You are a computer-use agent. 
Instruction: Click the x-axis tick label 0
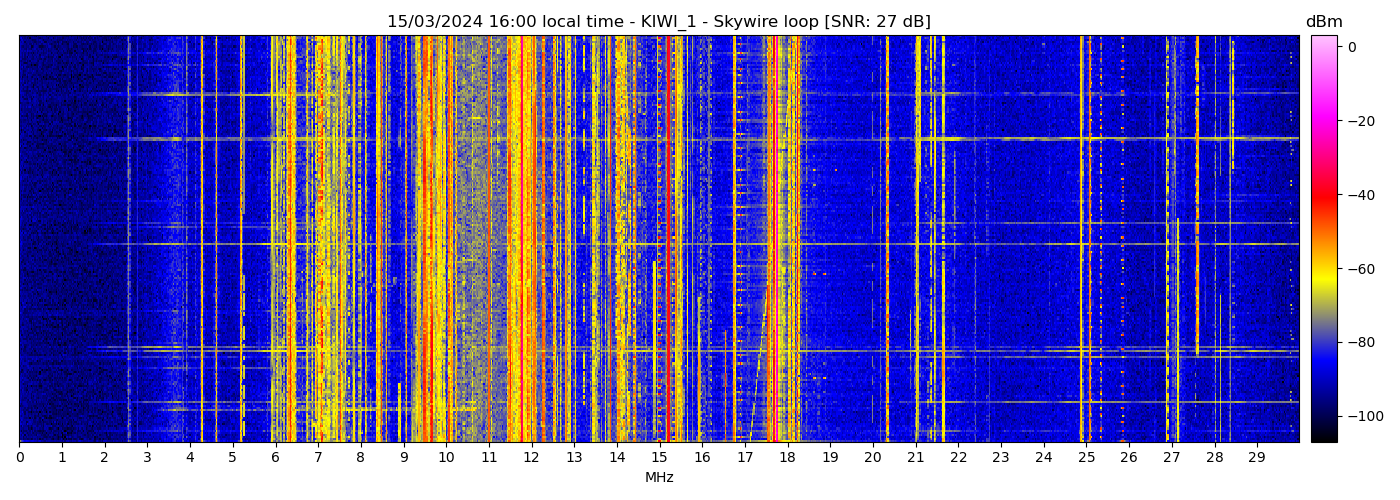20,457
